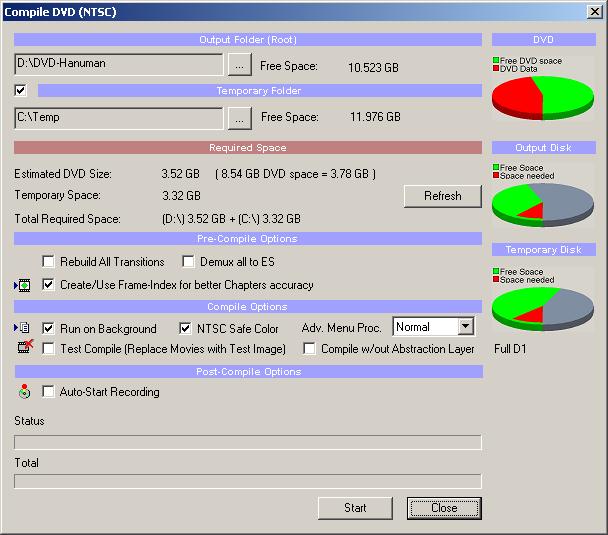Start the DVD compile
This screenshot has width=608, height=535.
355,508
